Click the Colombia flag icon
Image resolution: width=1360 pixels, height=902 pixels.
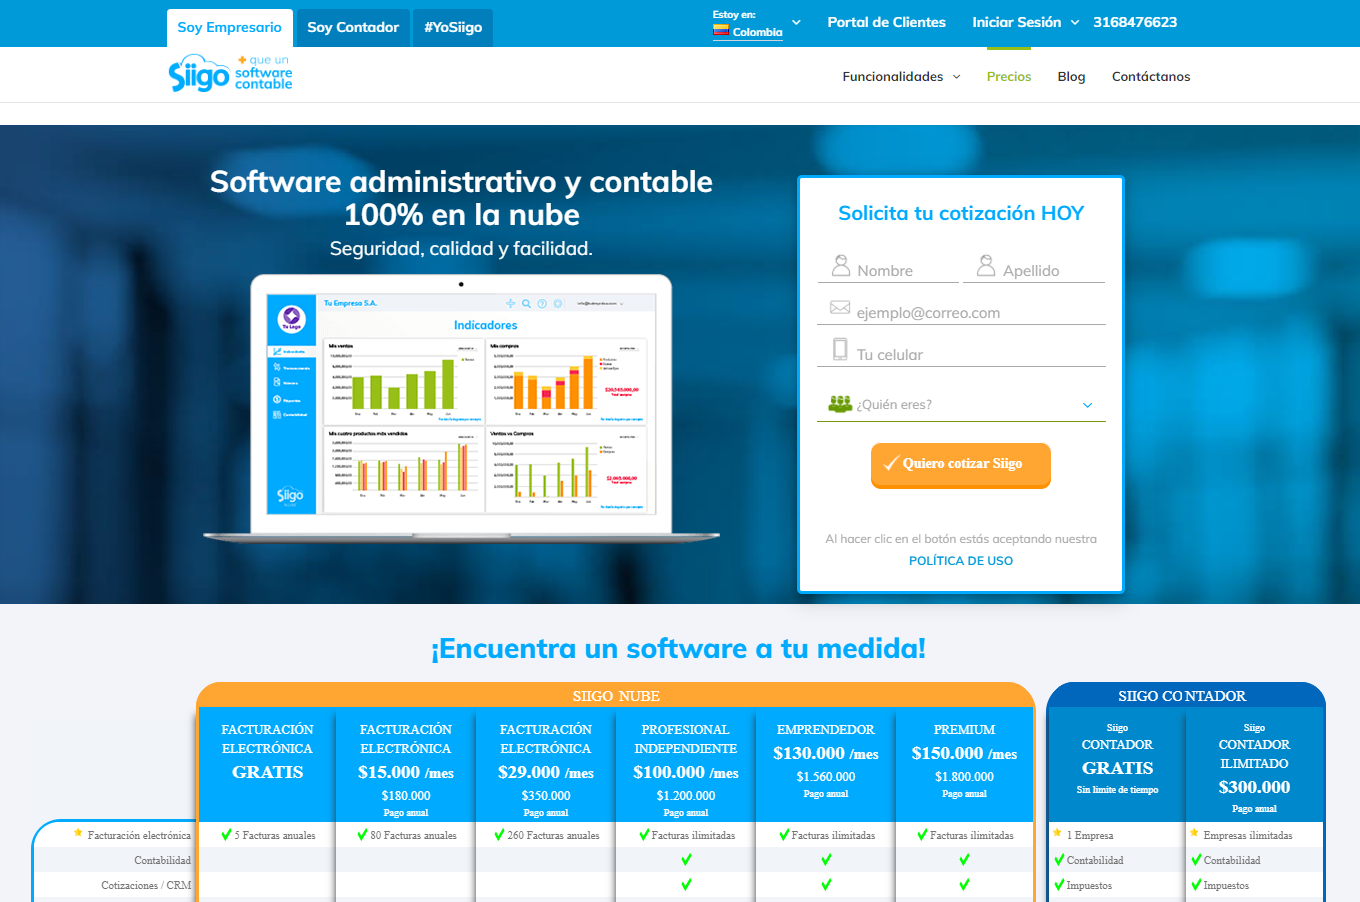[722, 30]
